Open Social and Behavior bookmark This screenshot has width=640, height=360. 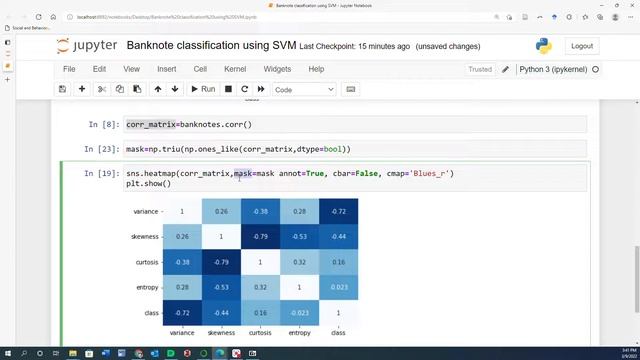[x=28, y=28]
